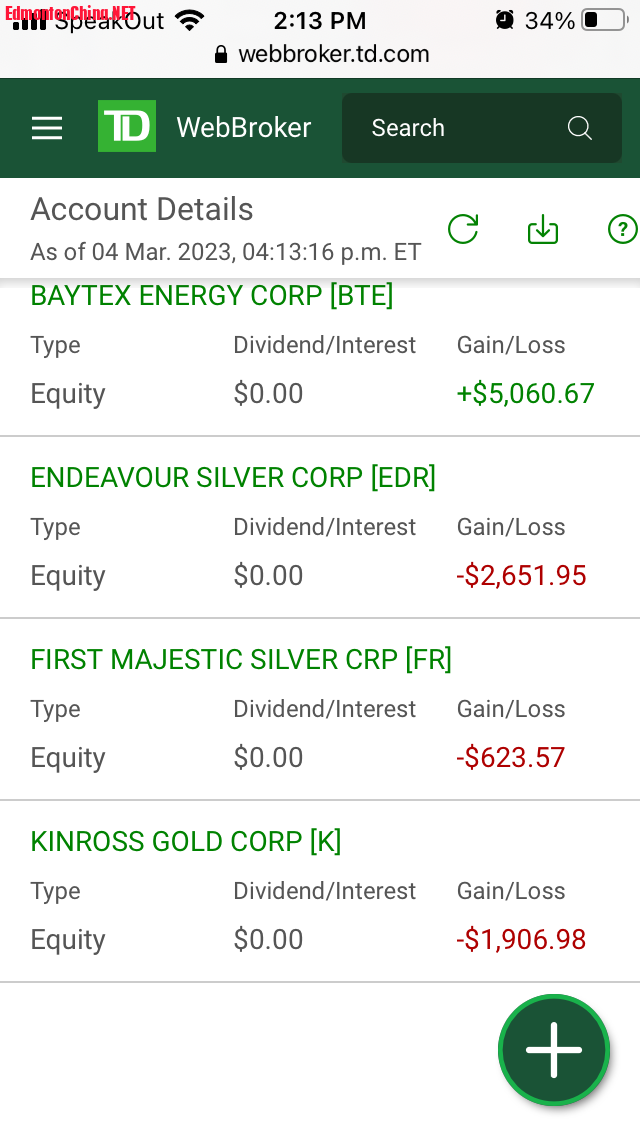640x1136 pixels.
Task: Open BAYTEX ENERGY CORP [BTE] holding
Action: point(212,296)
